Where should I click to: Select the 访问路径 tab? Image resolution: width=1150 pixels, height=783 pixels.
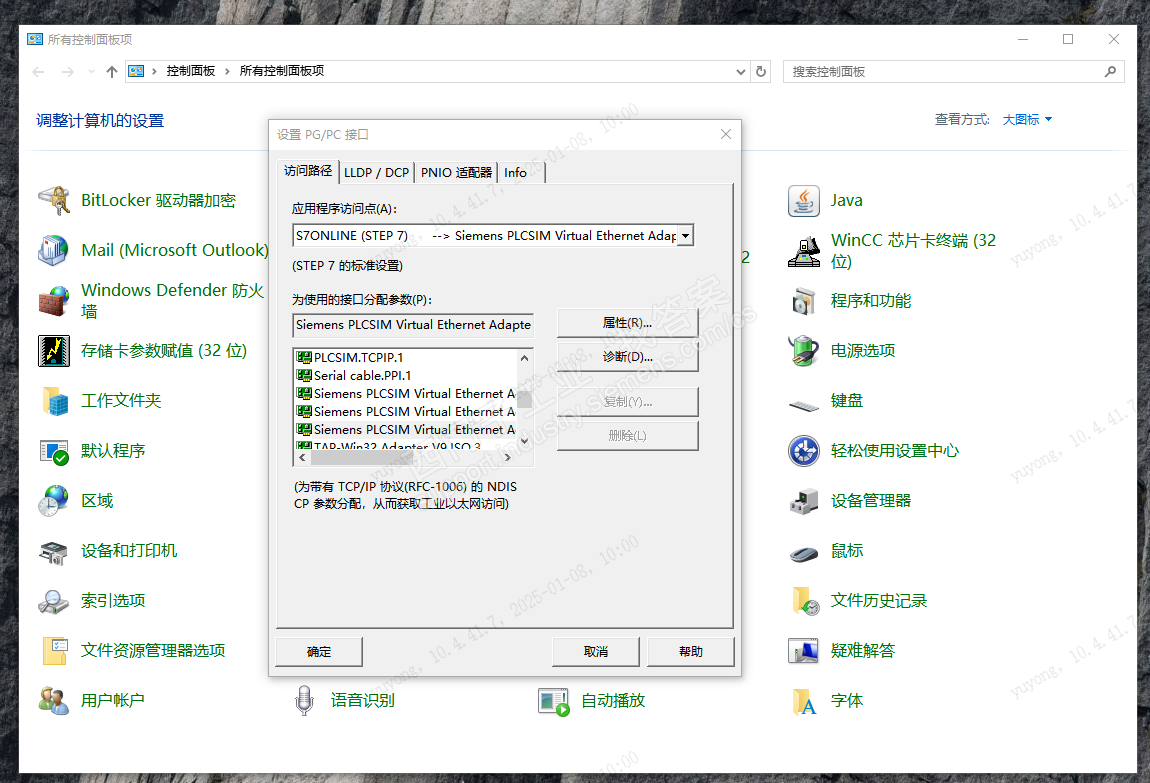pyautogui.click(x=308, y=171)
